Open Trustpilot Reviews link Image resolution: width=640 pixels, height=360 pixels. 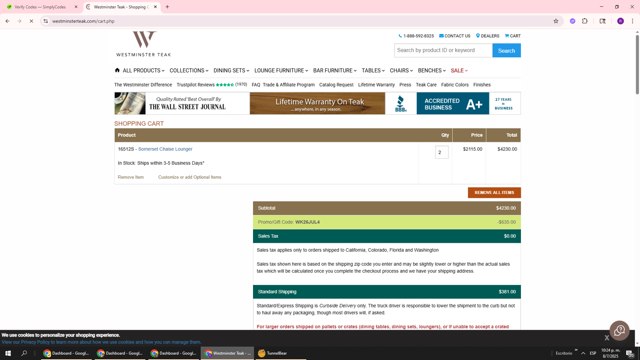[x=211, y=85]
